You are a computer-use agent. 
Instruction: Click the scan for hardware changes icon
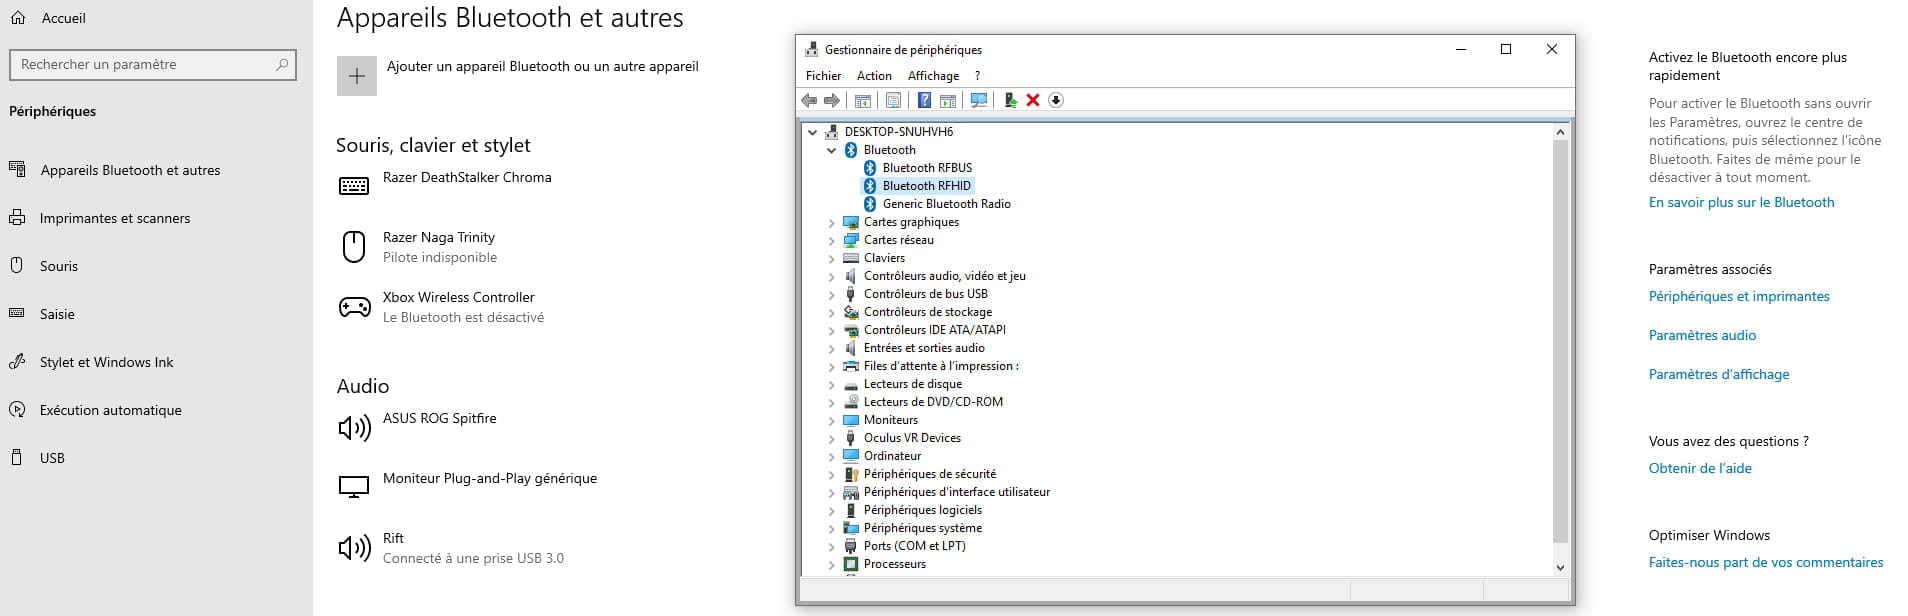coord(979,100)
